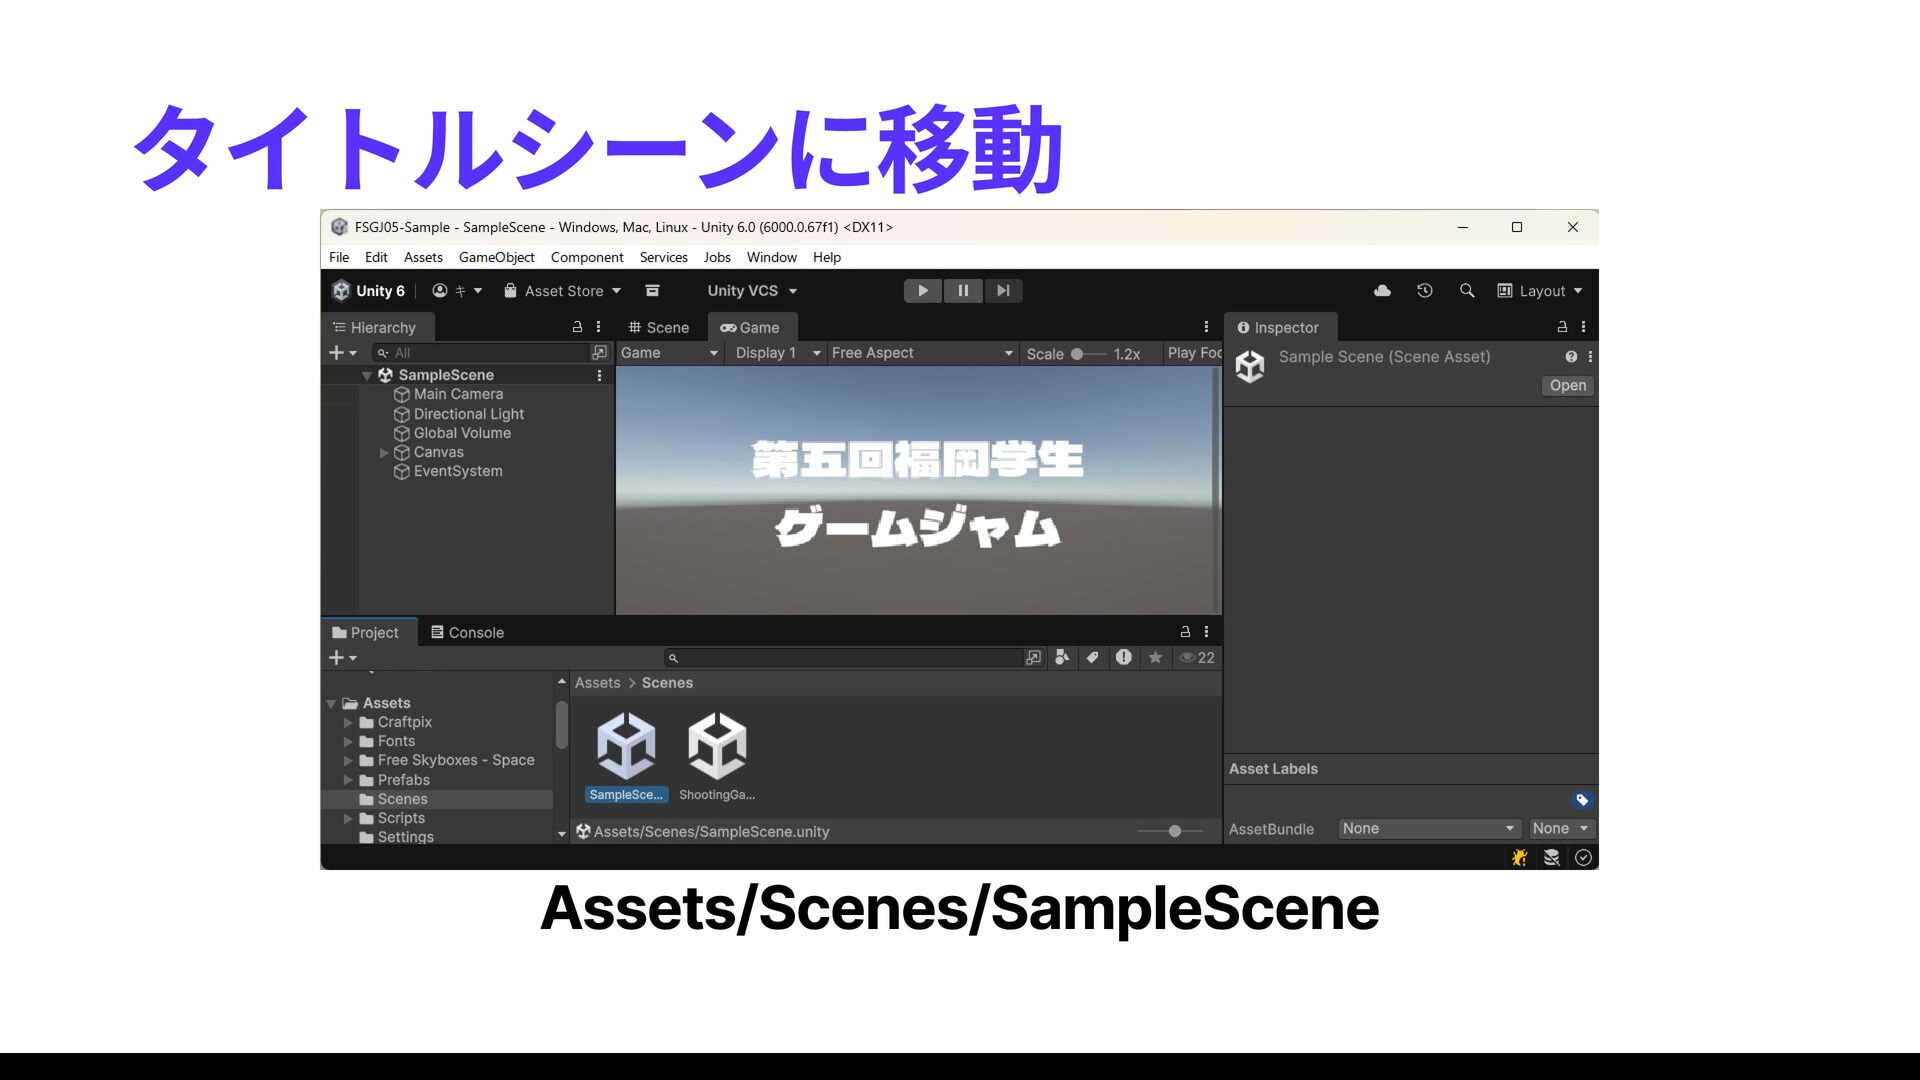The width and height of the screenshot is (1920, 1080).
Task: Click the Pause playback button
Action: click(962, 291)
